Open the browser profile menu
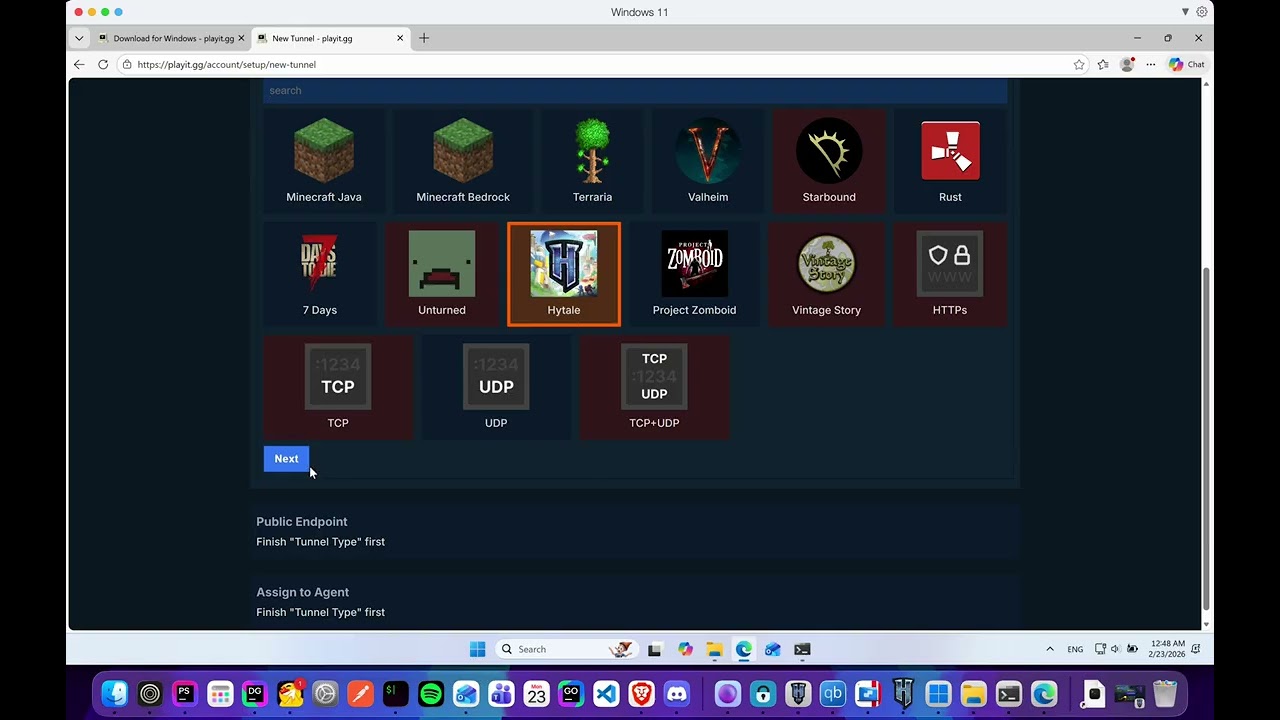 coord(1127,64)
